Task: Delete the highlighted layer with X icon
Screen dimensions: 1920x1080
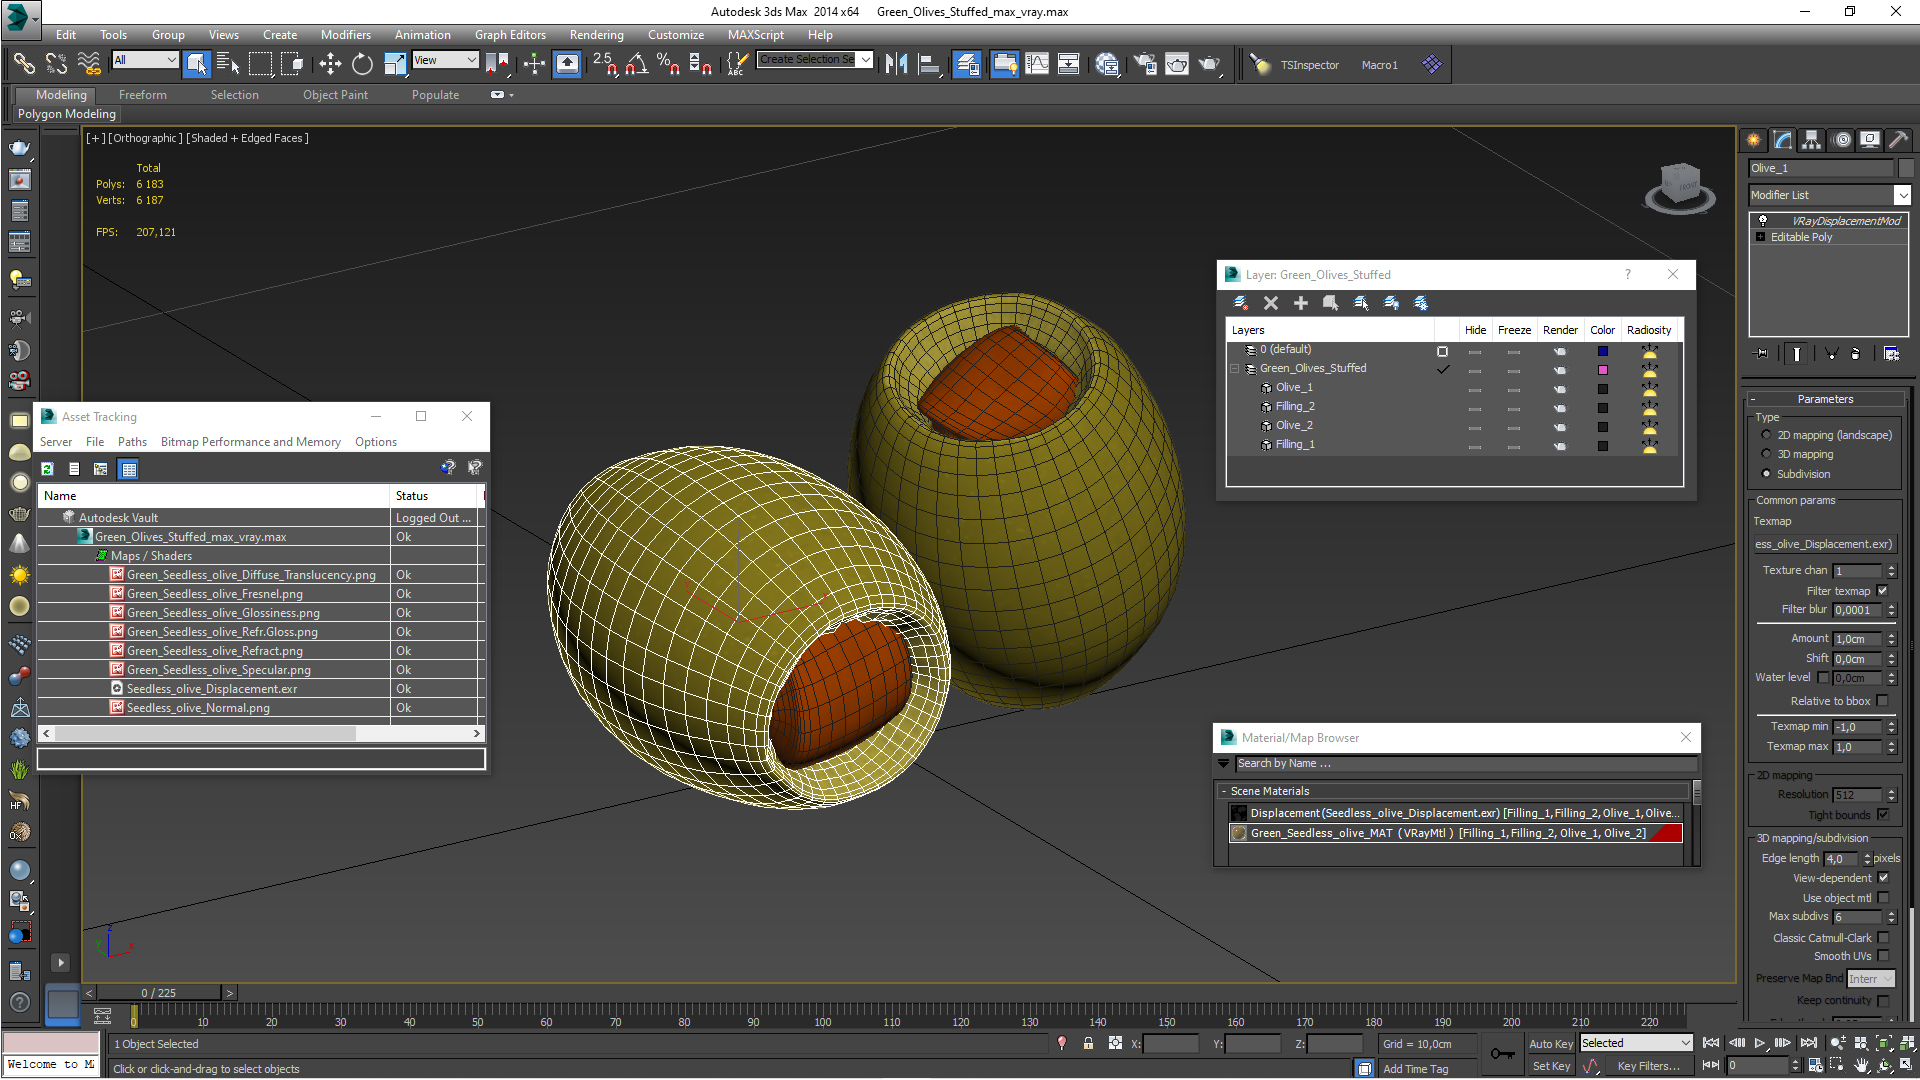Action: click(x=1270, y=303)
